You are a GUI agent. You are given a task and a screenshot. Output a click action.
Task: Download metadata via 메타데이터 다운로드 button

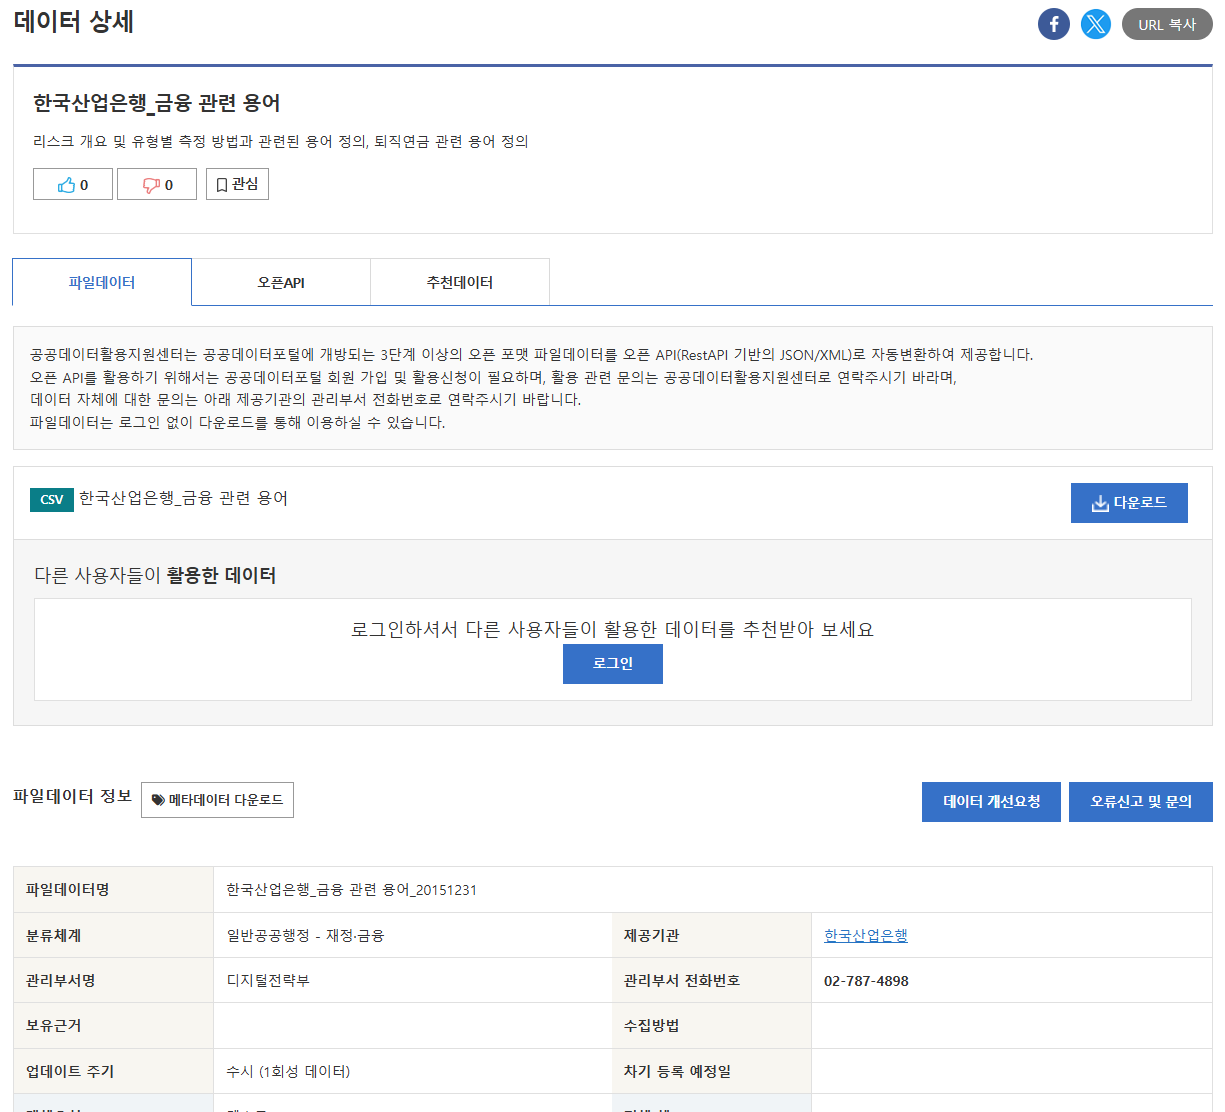(217, 800)
